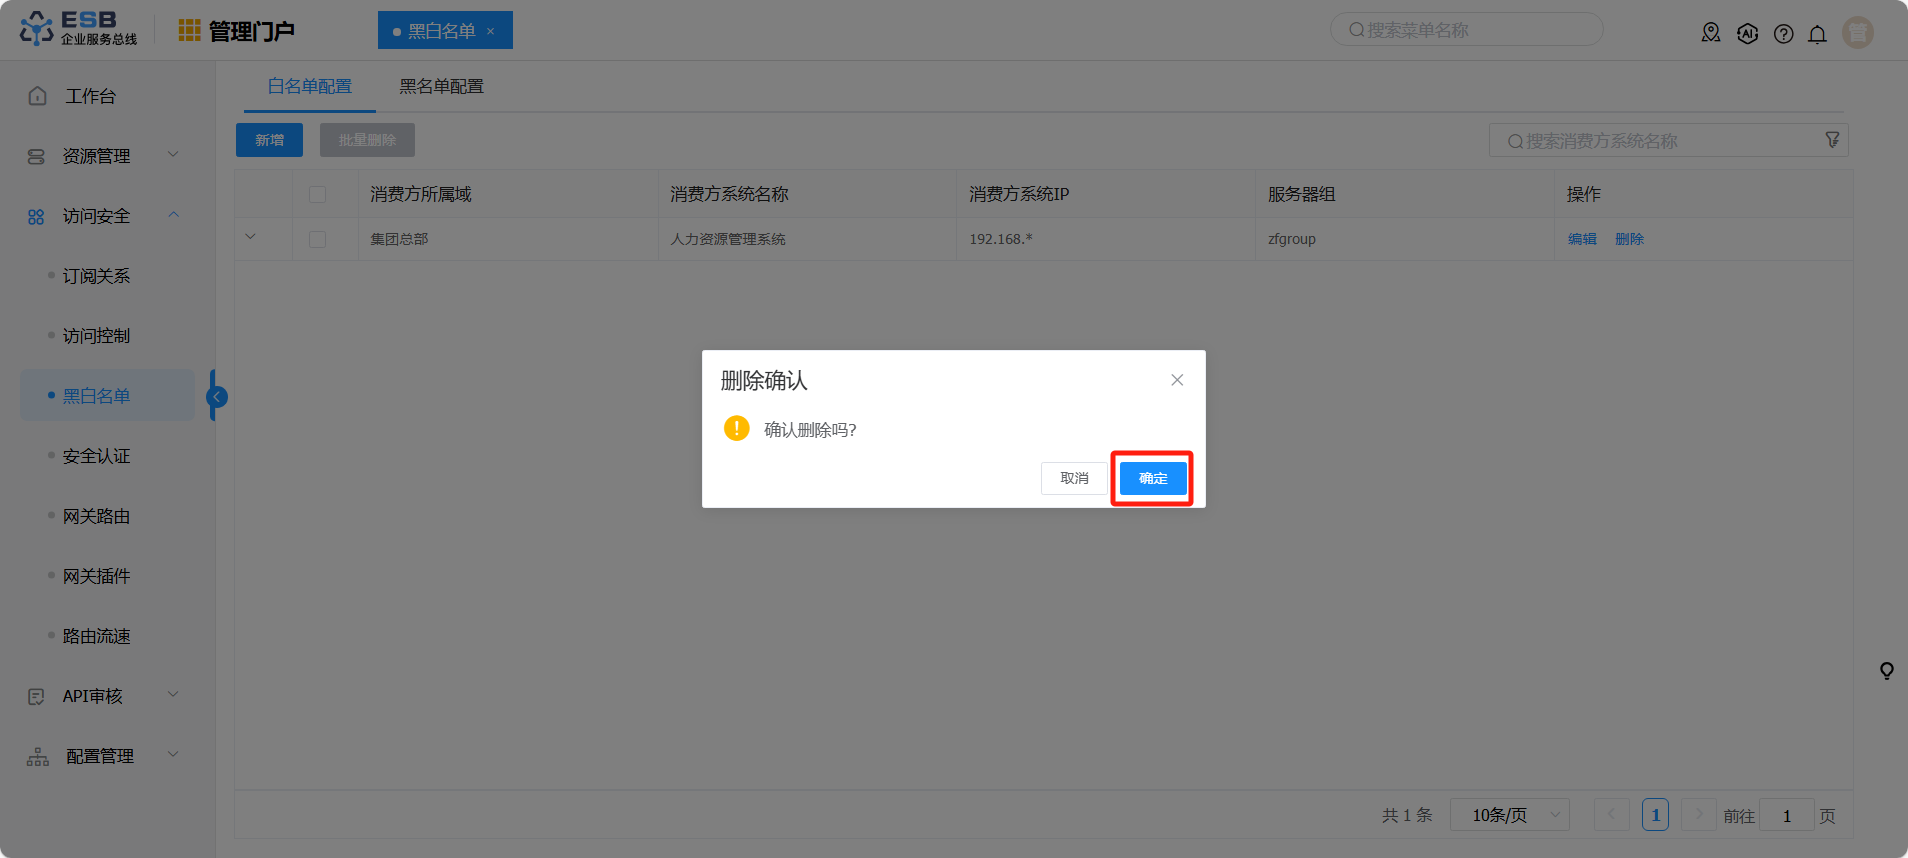Close the delete confirmation dialog with X

[1177, 380]
